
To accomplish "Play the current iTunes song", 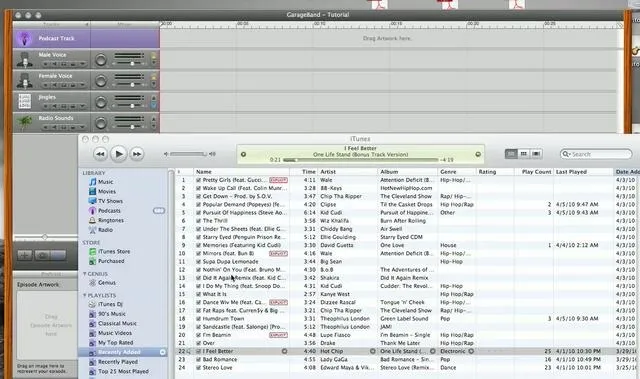I will (x=119, y=154).
